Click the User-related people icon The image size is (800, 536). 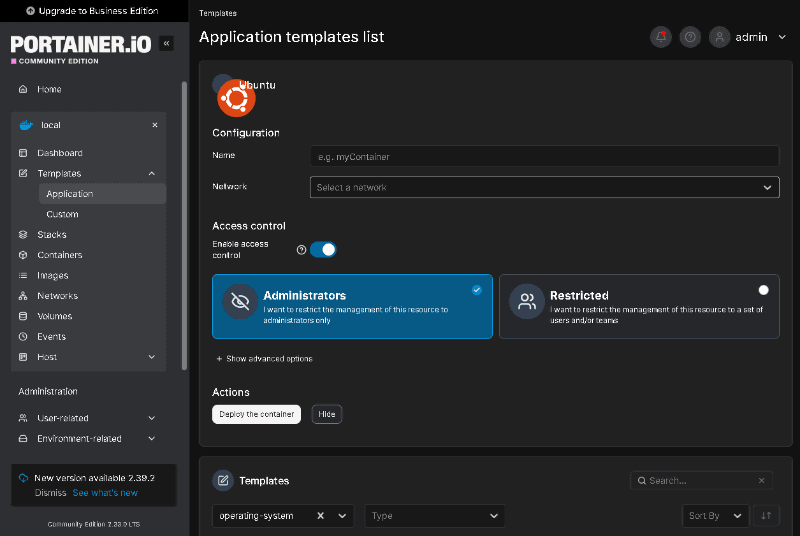click(23, 418)
